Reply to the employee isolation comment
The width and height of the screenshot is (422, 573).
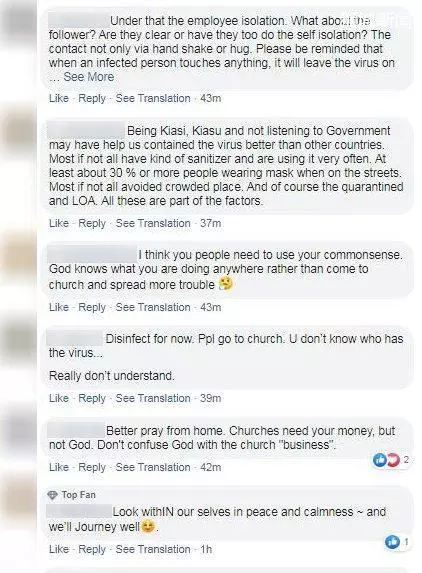(92, 98)
